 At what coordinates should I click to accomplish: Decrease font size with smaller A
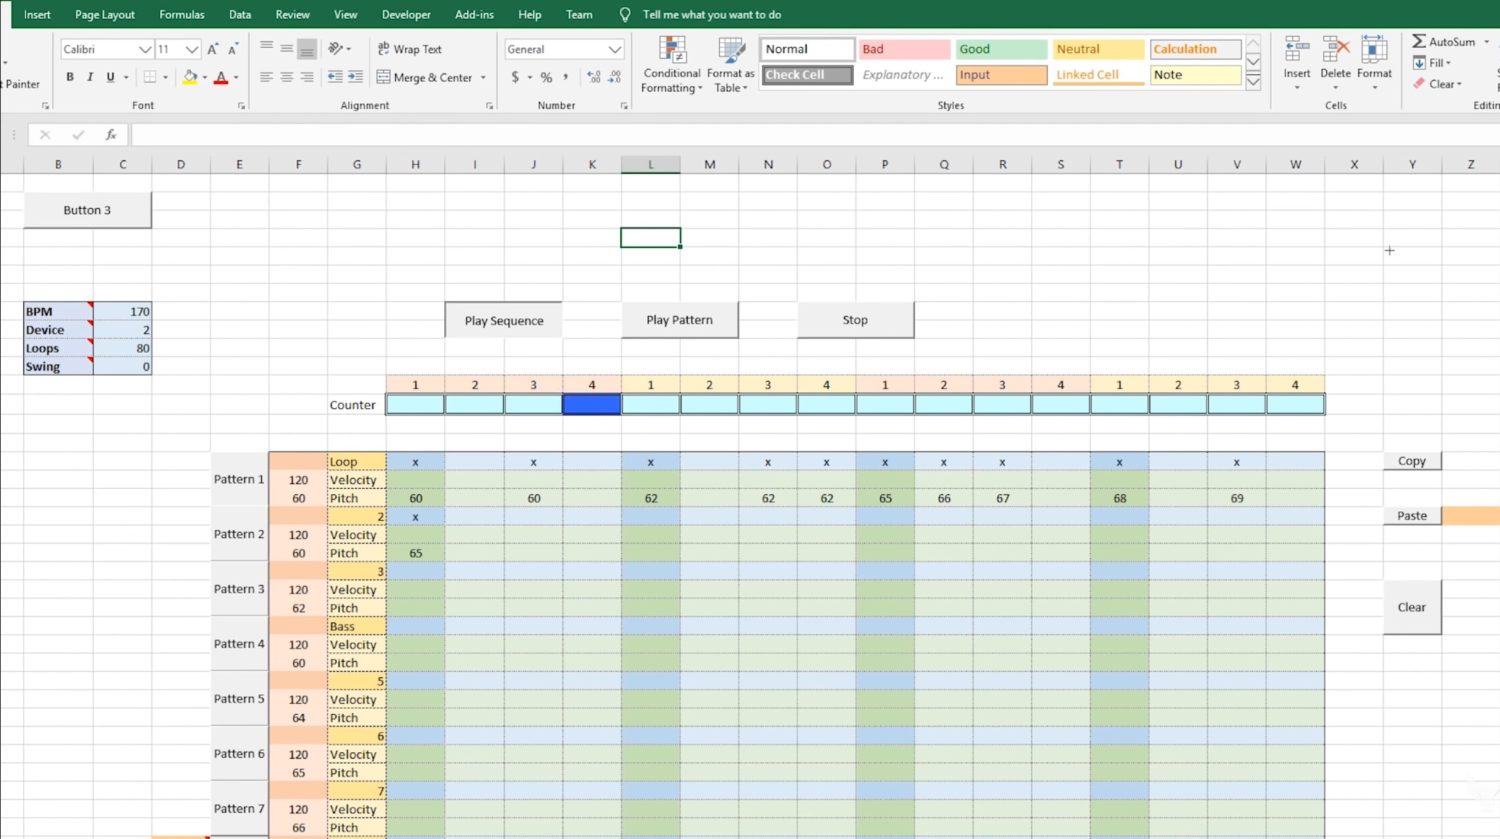233,49
